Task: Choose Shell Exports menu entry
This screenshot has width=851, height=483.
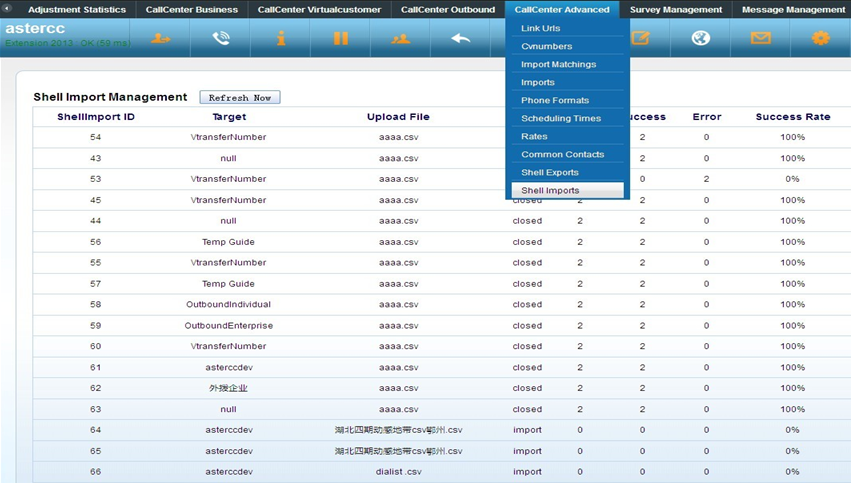Action: coord(567,172)
